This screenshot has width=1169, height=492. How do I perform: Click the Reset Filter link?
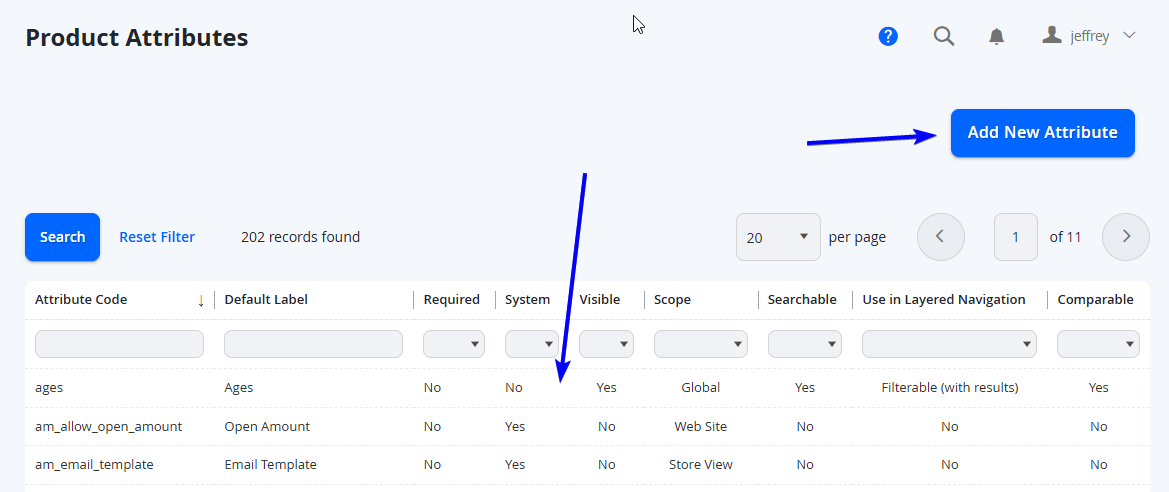pyautogui.click(x=157, y=237)
